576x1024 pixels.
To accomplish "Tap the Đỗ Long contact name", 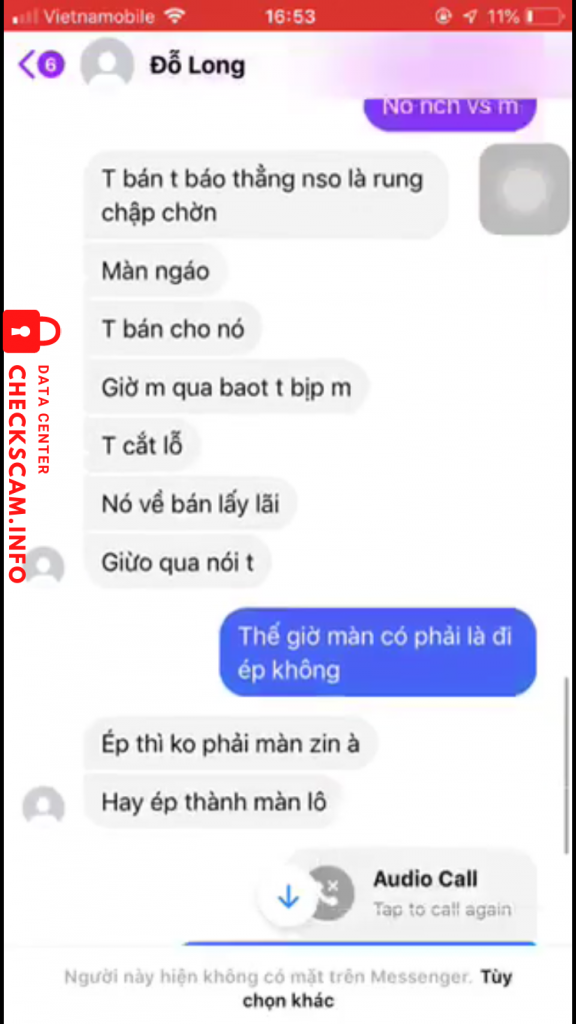I will point(197,65).
